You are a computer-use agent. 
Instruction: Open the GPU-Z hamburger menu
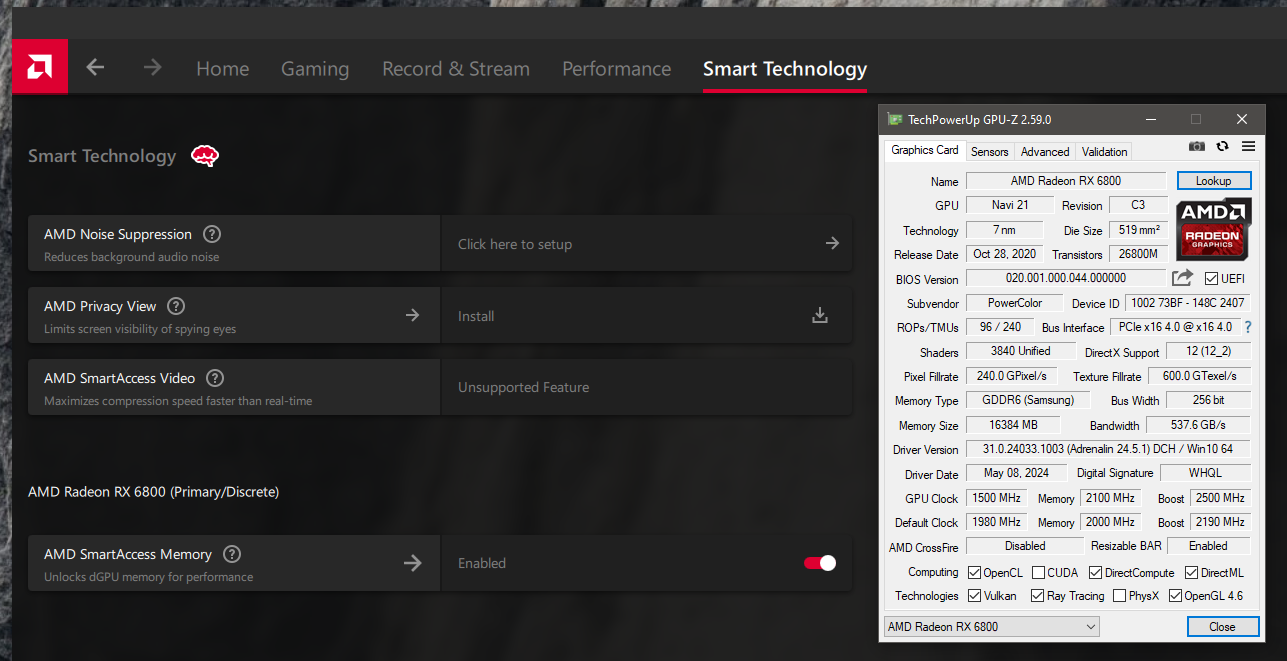(x=1248, y=146)
